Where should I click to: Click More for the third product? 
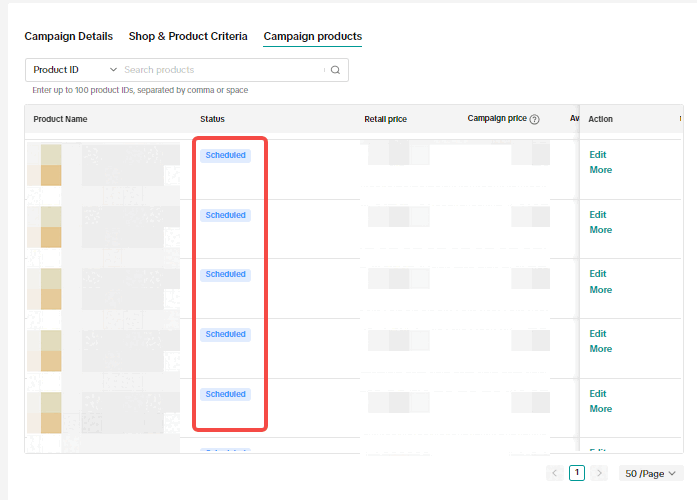point(600,290)
